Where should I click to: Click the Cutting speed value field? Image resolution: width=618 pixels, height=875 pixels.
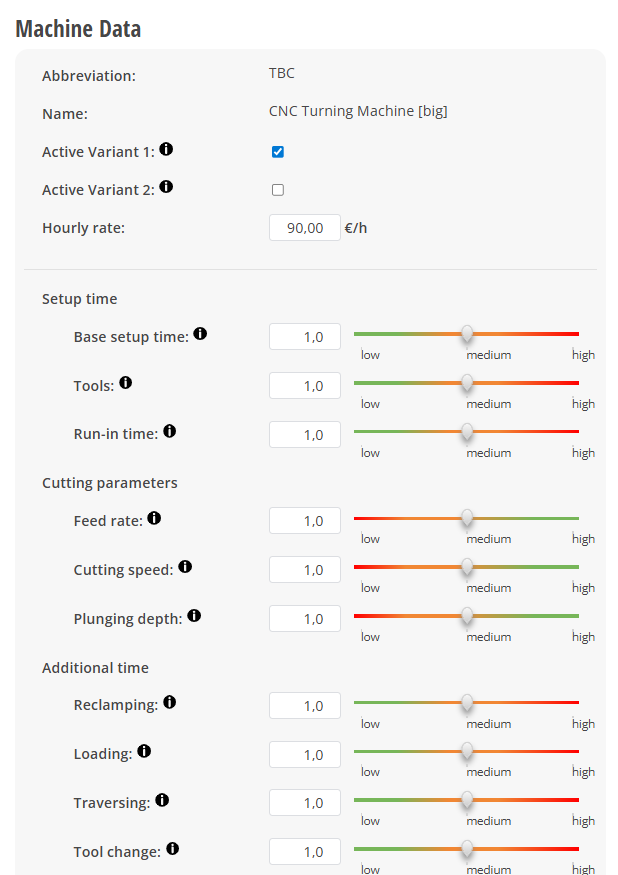pos(305,570)
